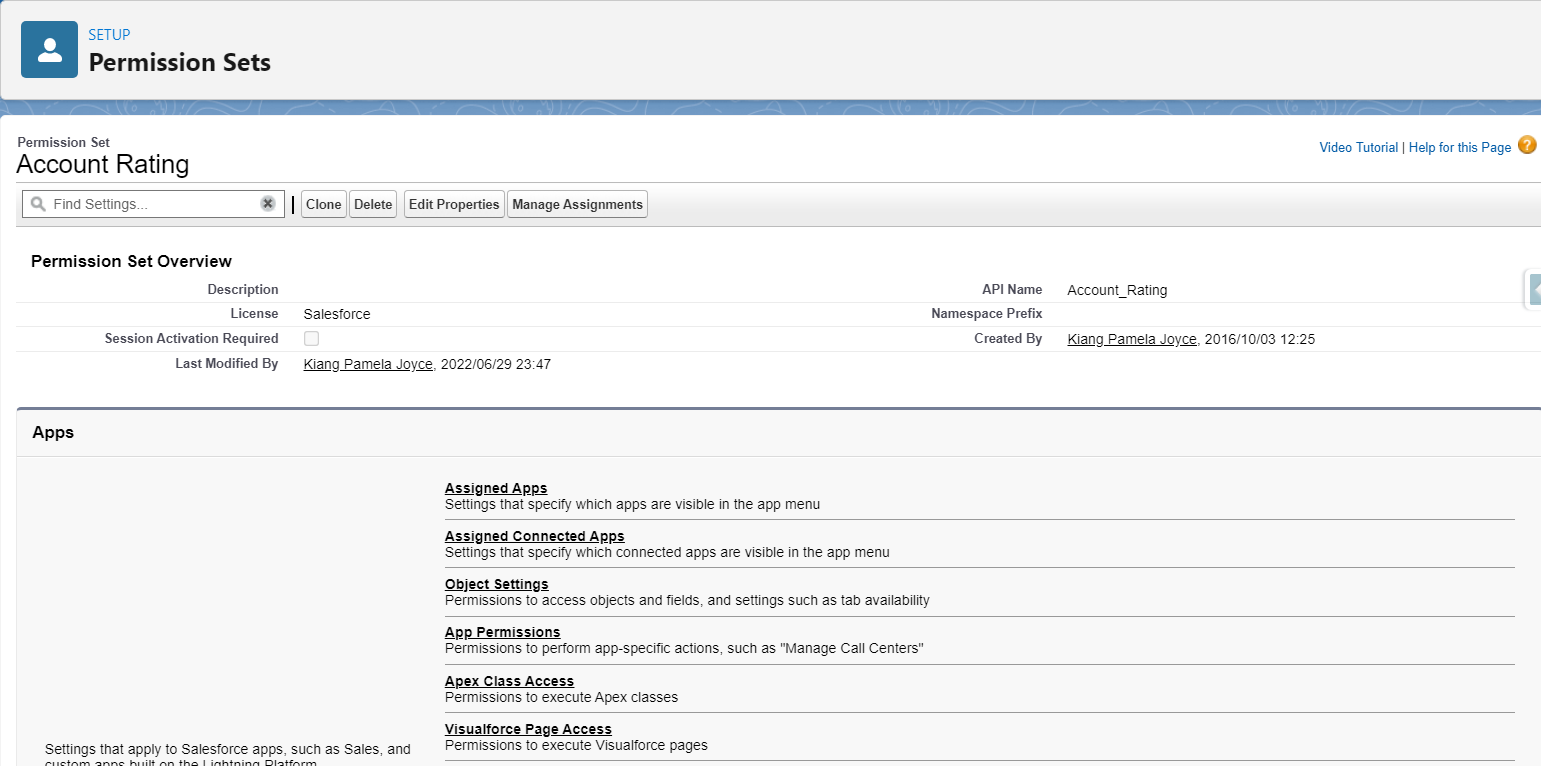
Task: Expand the collapsed panel arrow on right edge
Action: 1535,289
